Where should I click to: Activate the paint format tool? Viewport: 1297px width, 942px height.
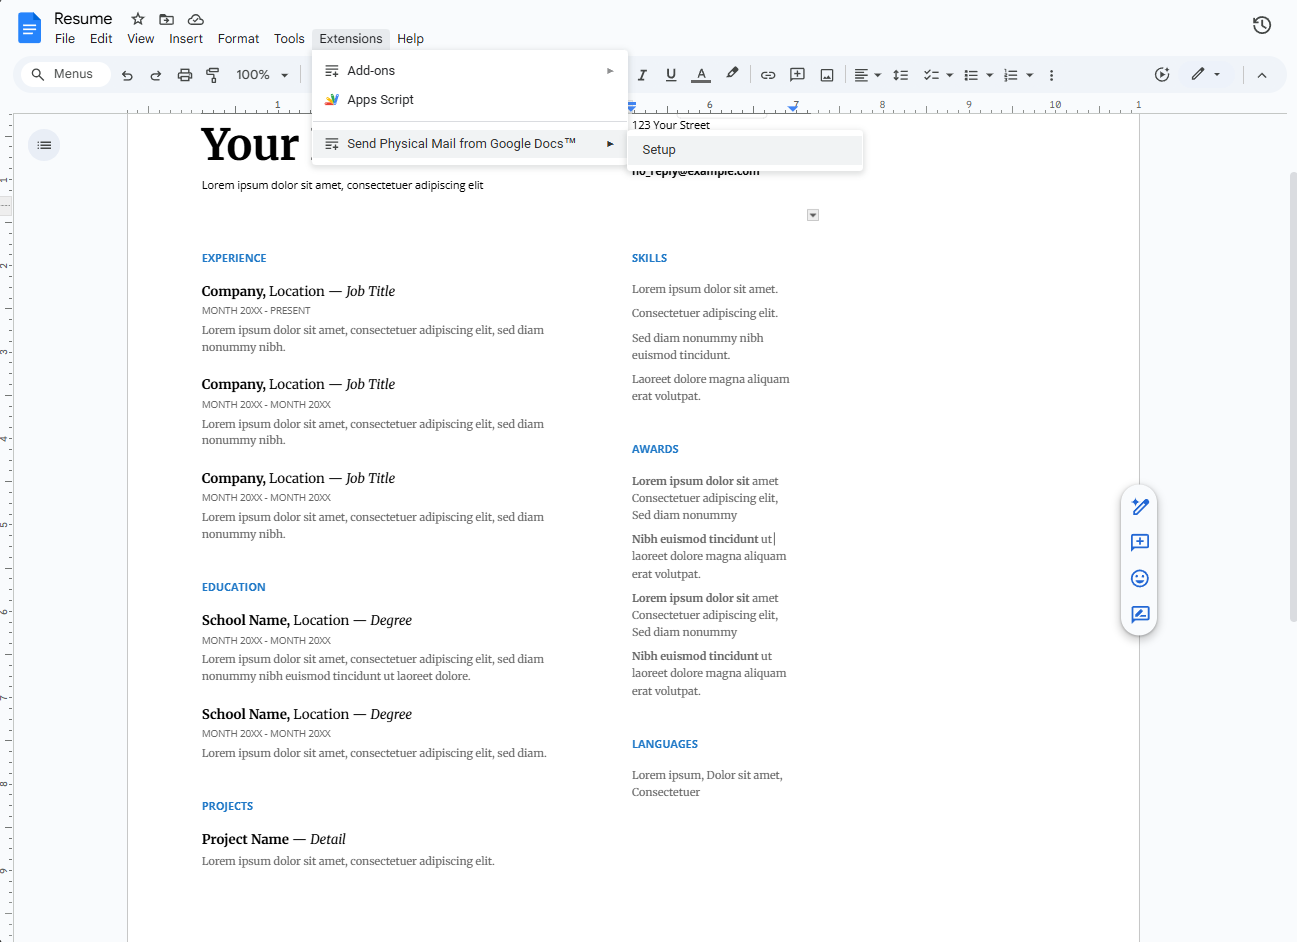coord(213,75)
